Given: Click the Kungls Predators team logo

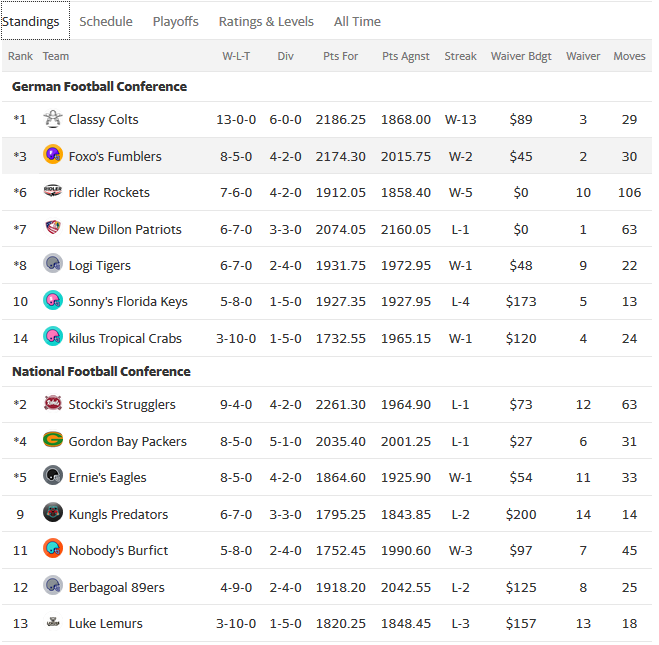Looking at the screenshot, I should click(x=53, y=514).
